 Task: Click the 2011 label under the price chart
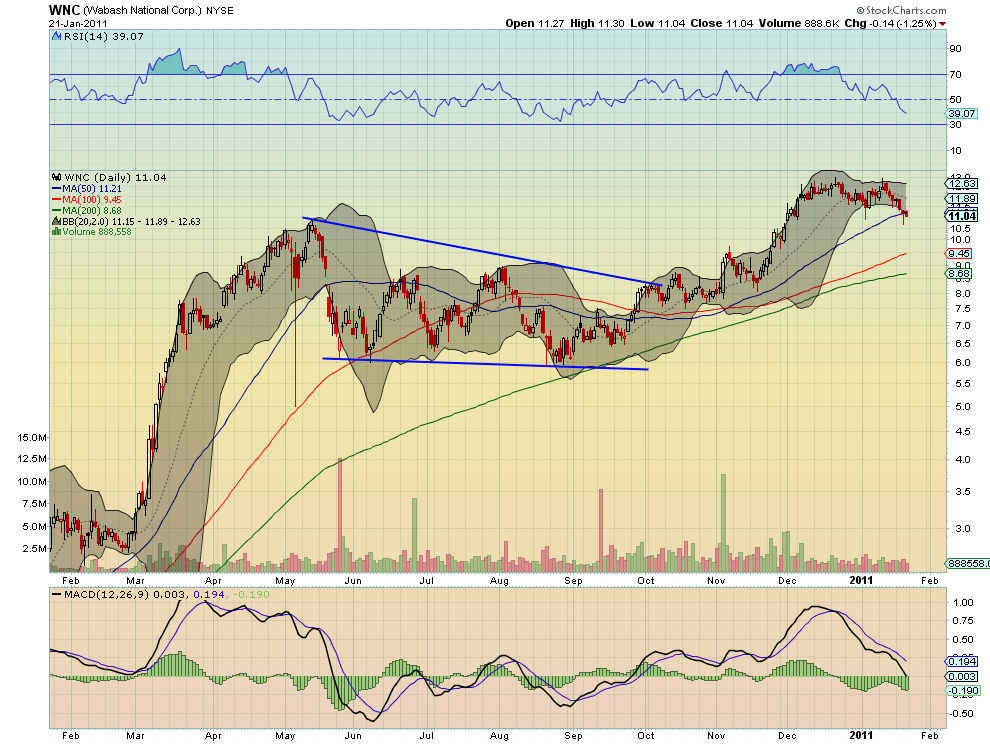861,580
